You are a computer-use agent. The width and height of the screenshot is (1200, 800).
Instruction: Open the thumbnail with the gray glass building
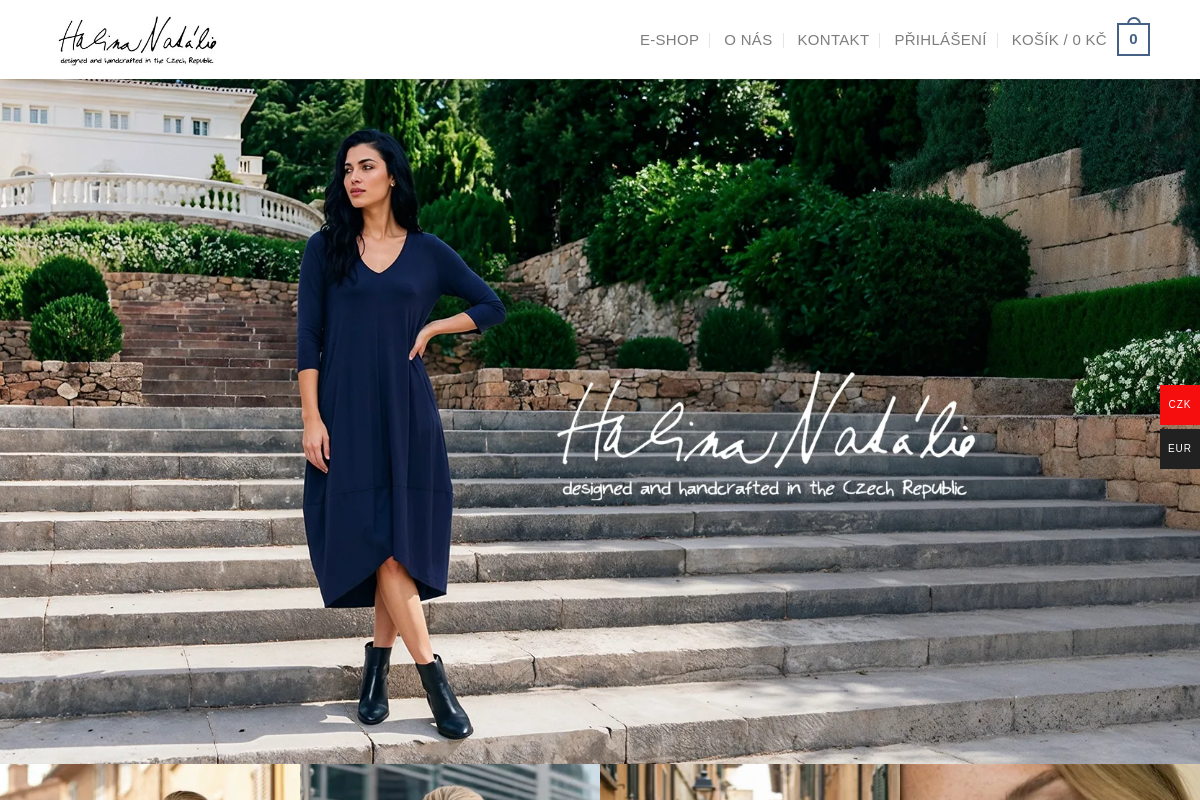click(x=450, y=782)
